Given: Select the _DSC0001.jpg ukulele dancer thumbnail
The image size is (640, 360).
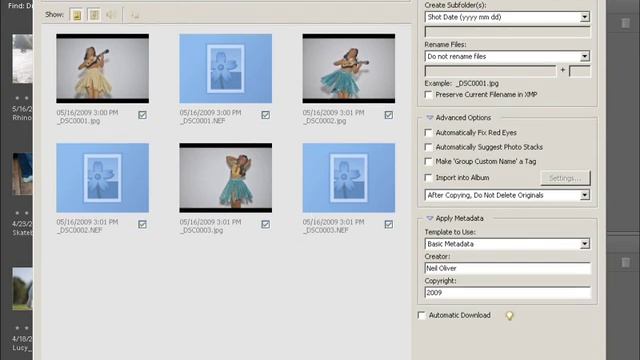Looking at the screenshot, I should click(x=102, y=69).
